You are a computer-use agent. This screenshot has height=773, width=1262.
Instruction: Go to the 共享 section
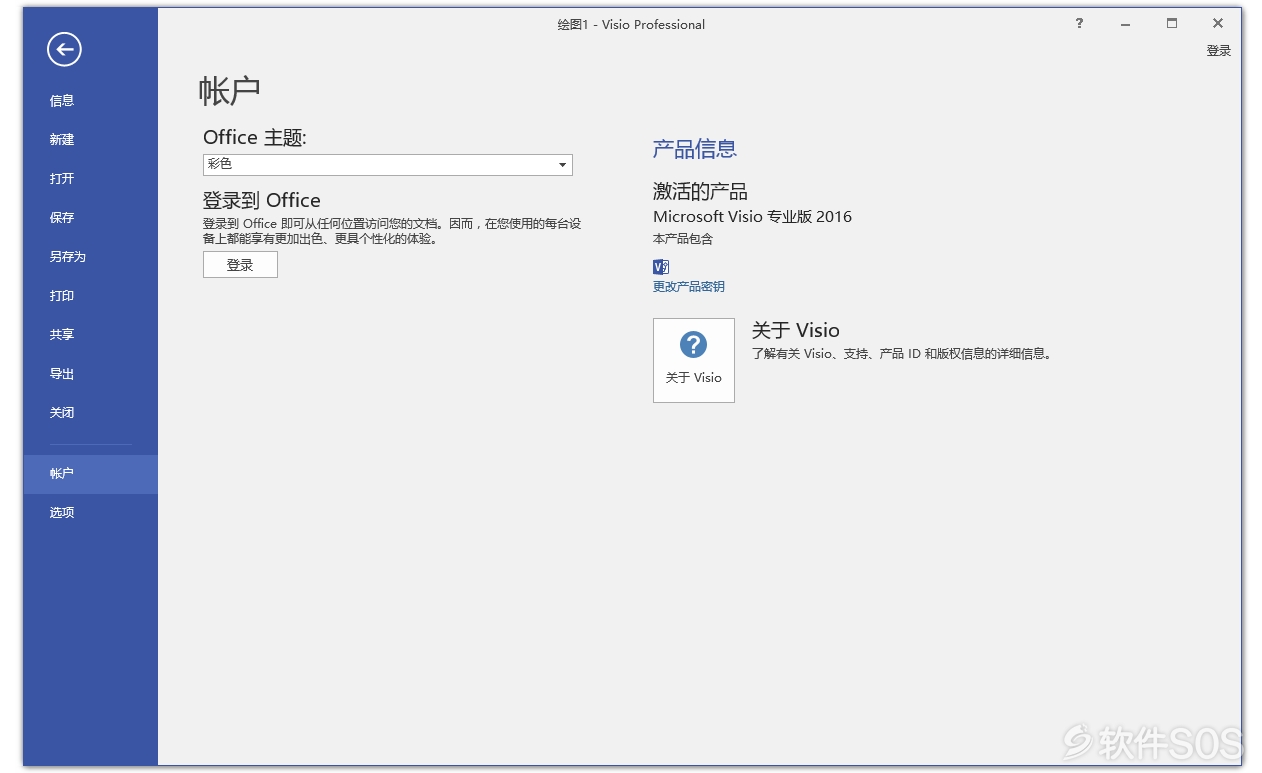[62, 334]
